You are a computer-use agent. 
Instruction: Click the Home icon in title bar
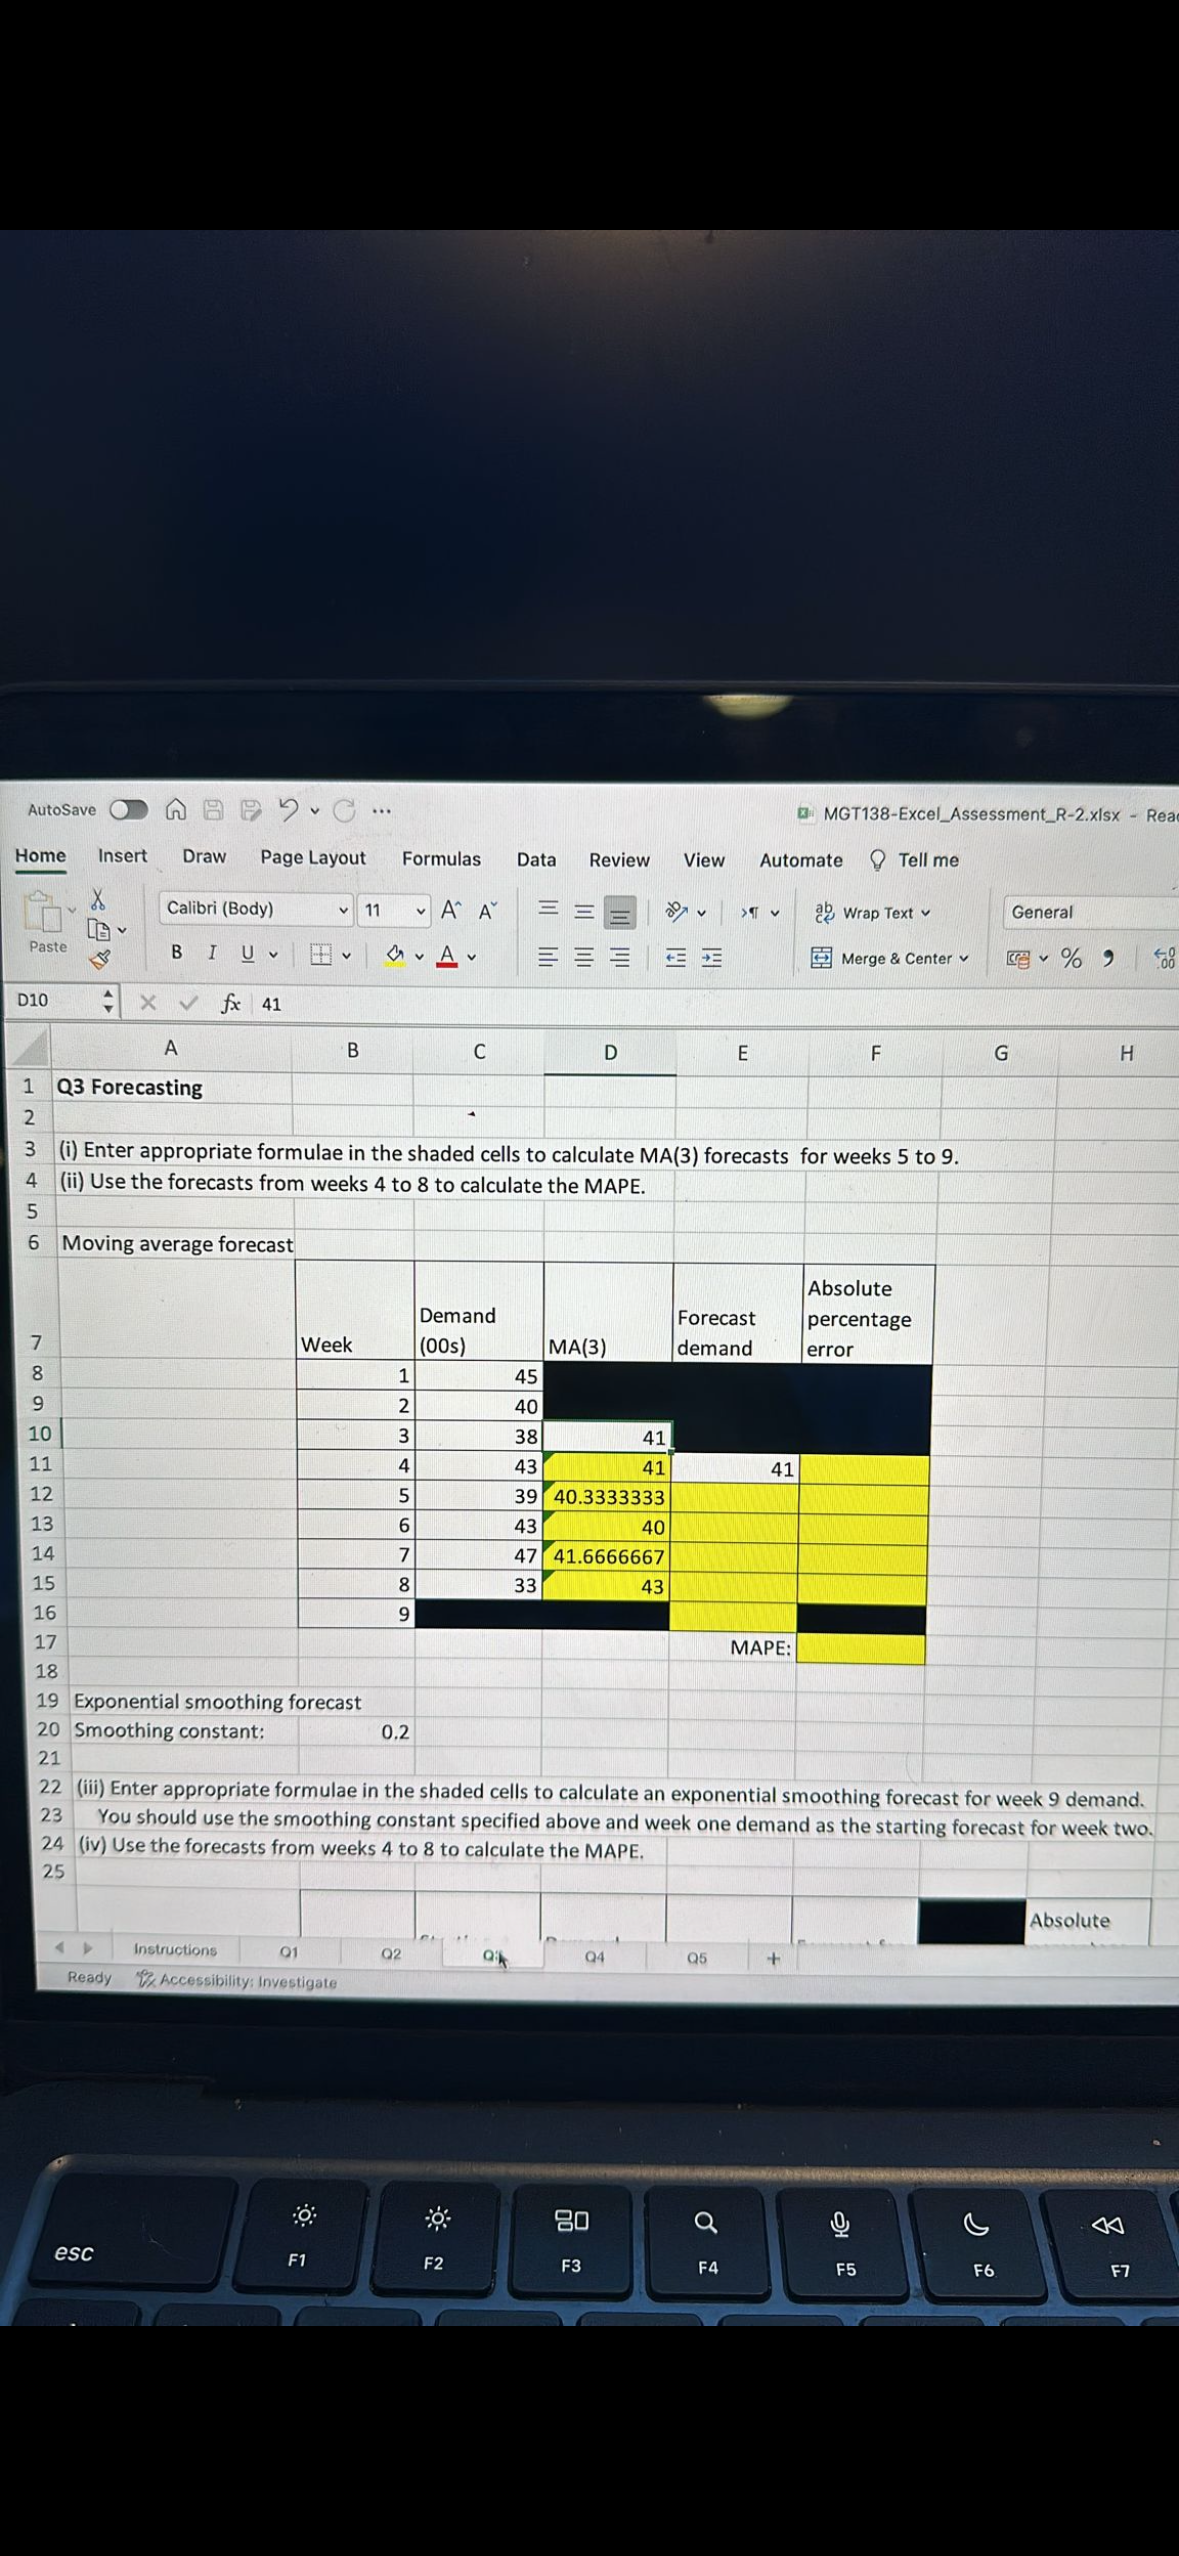[175, 809]
